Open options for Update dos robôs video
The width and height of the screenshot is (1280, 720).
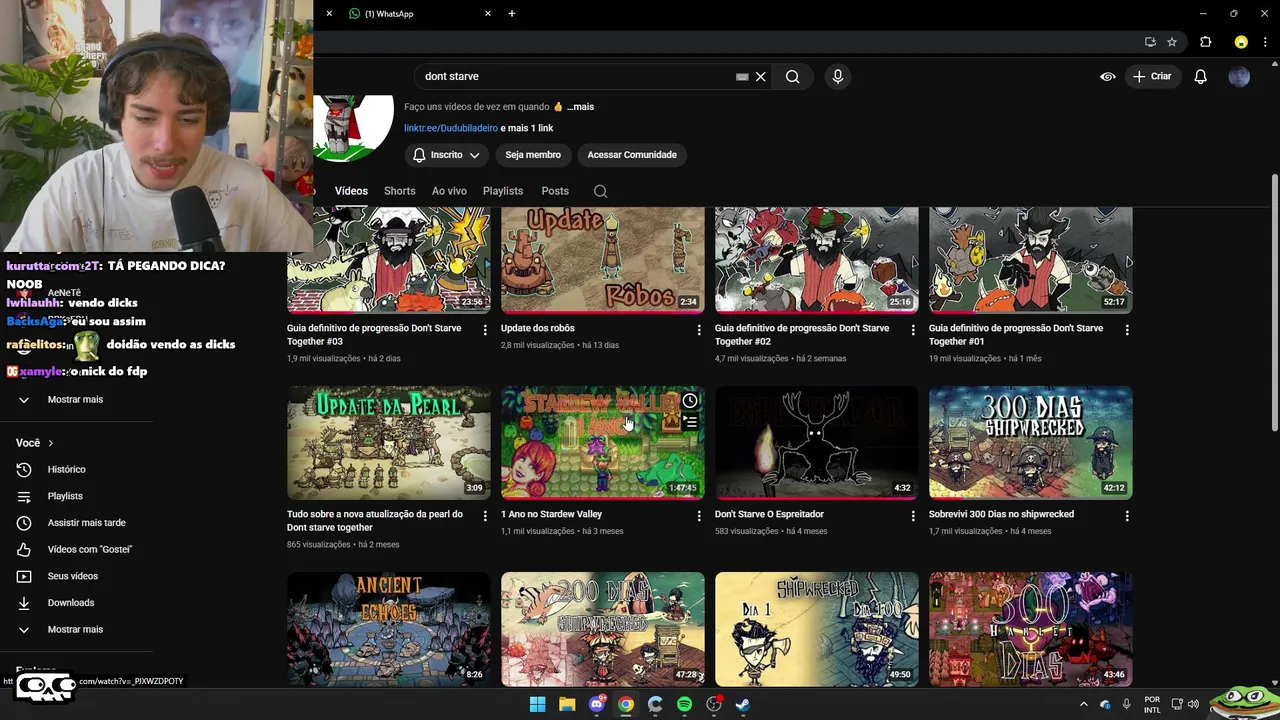tap(699, 330)
